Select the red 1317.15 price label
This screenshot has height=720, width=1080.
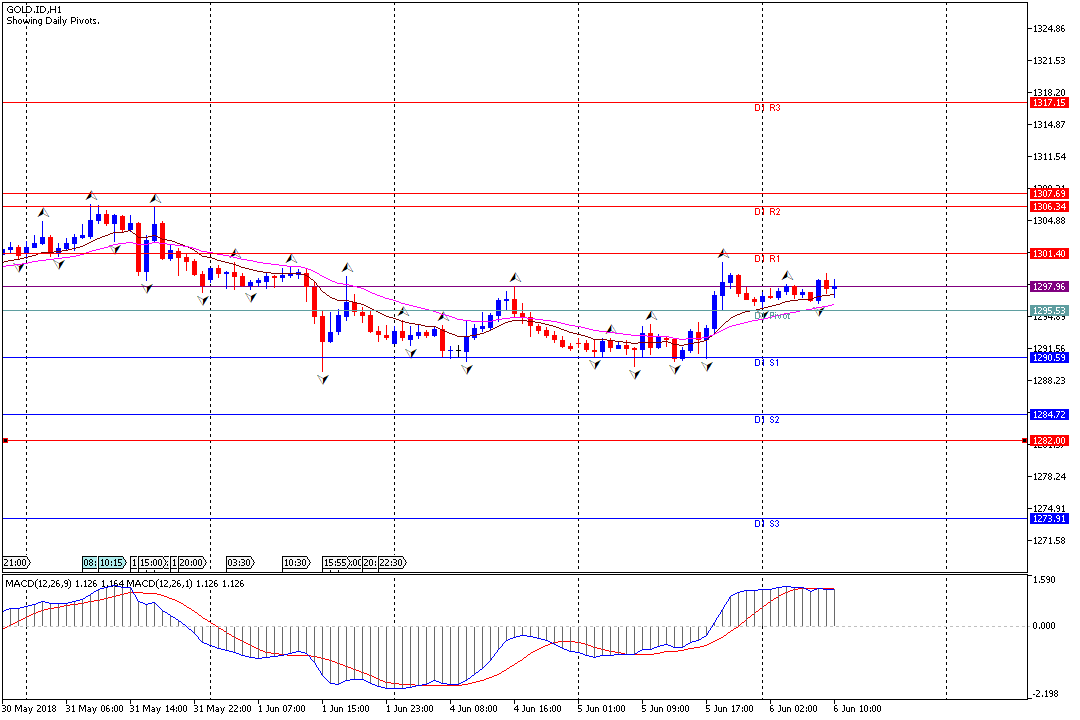click(x=1049, y=103)
